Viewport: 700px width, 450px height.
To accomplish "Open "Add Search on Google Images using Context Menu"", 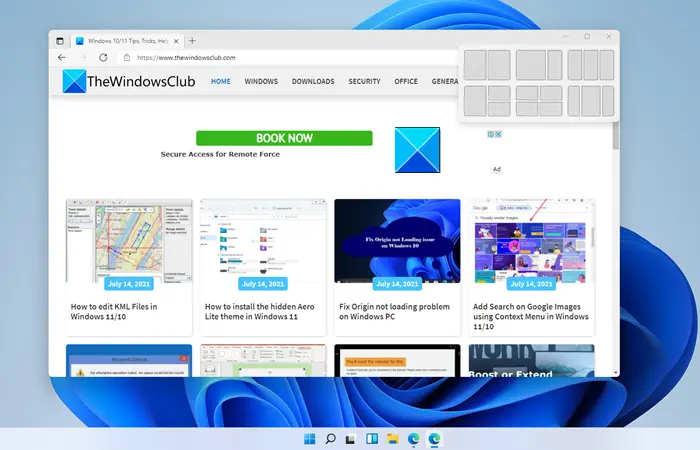I will coord(531,317).
